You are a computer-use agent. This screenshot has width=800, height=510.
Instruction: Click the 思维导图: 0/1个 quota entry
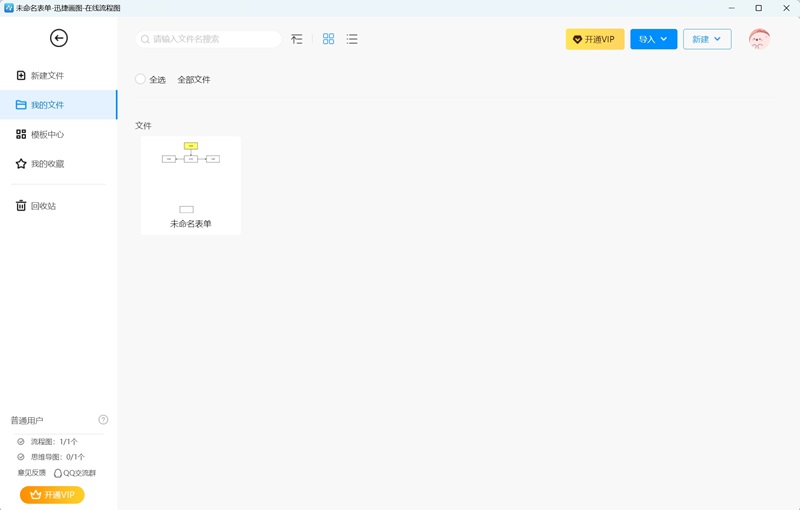[x=51, y=457]
